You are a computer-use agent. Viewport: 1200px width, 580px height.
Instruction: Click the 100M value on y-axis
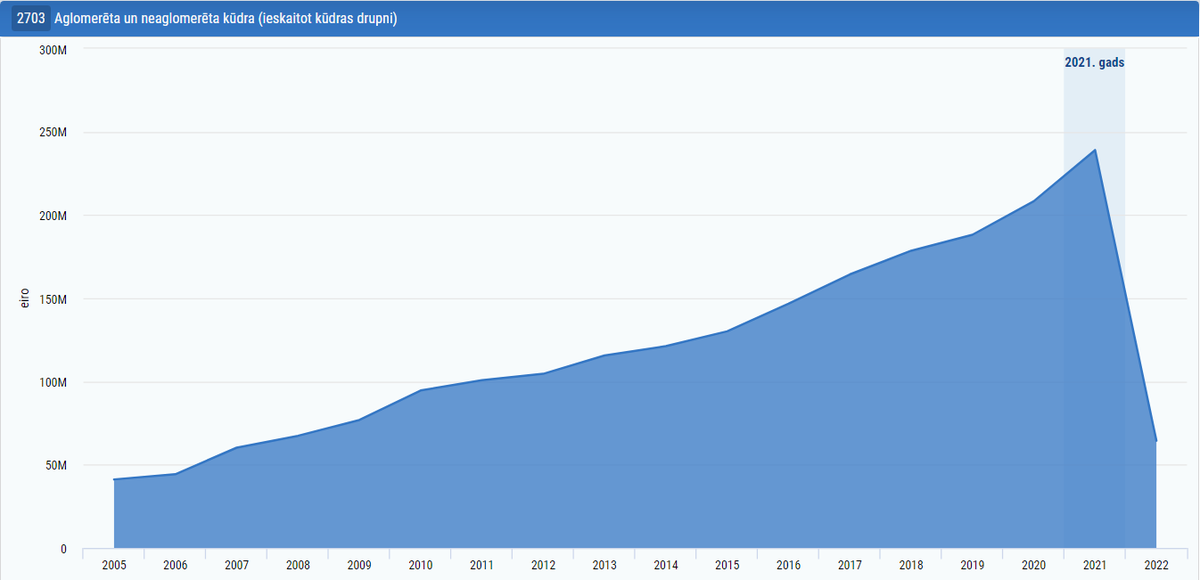(x=53, y=382)
